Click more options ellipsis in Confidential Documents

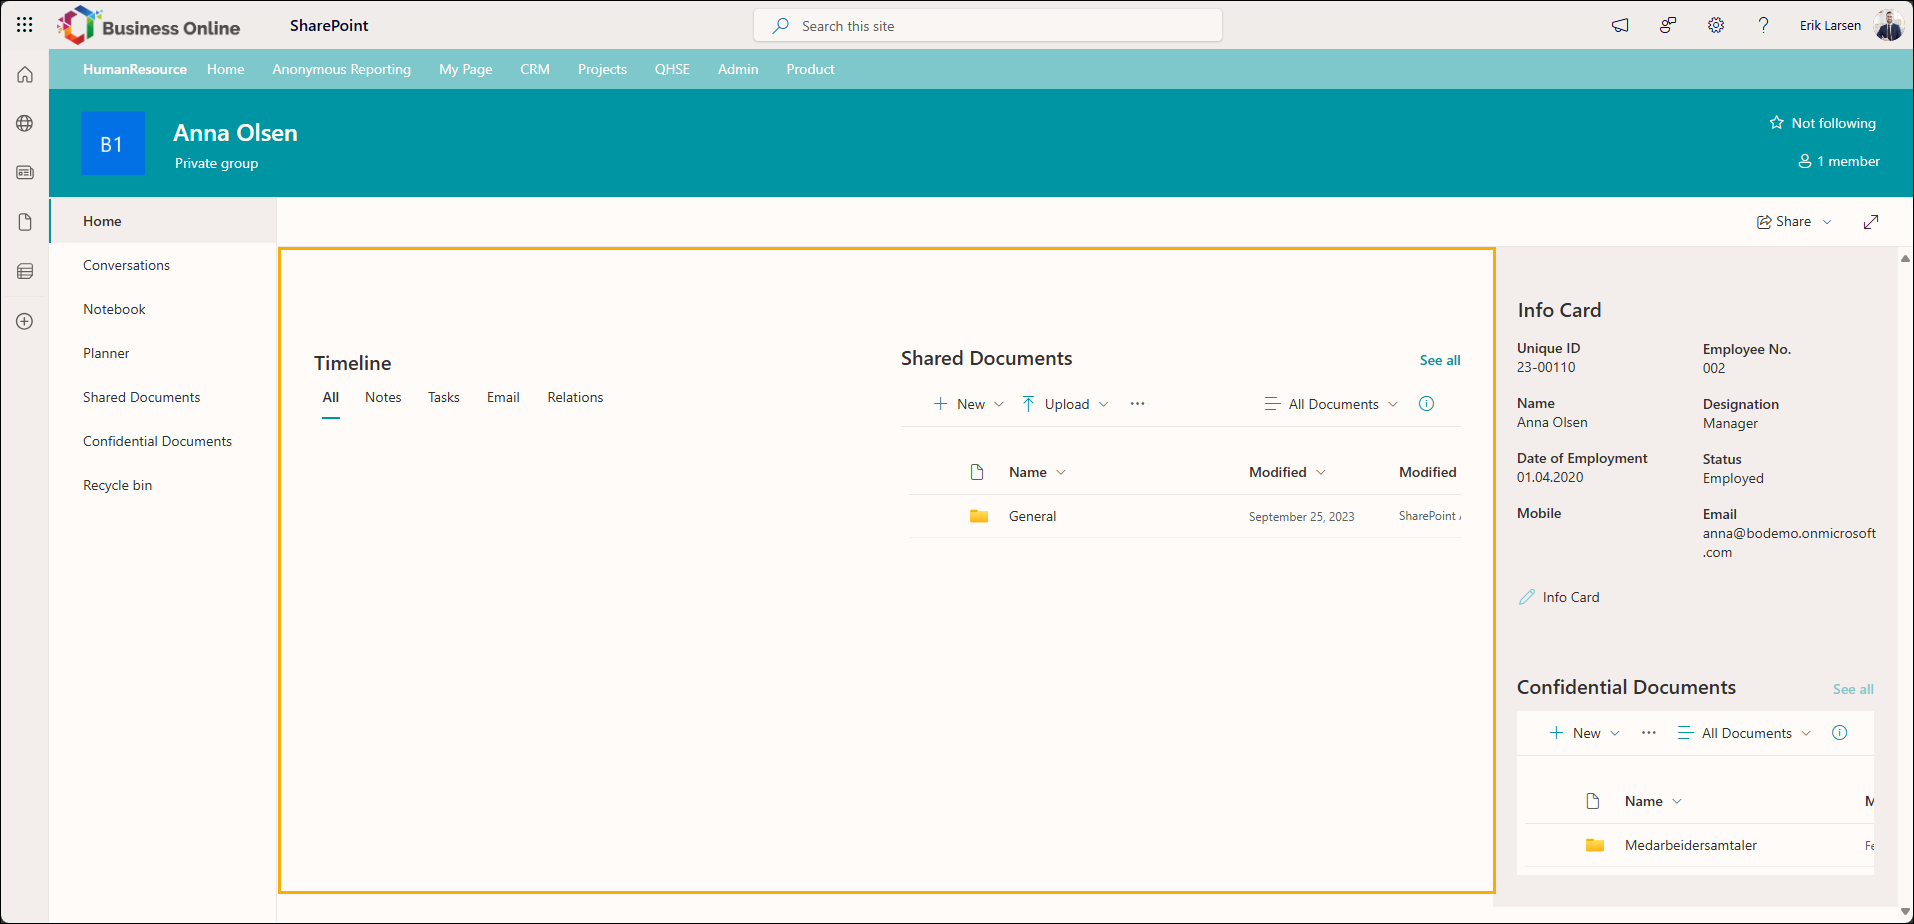pyautogui.click(x=1649, y=733)
